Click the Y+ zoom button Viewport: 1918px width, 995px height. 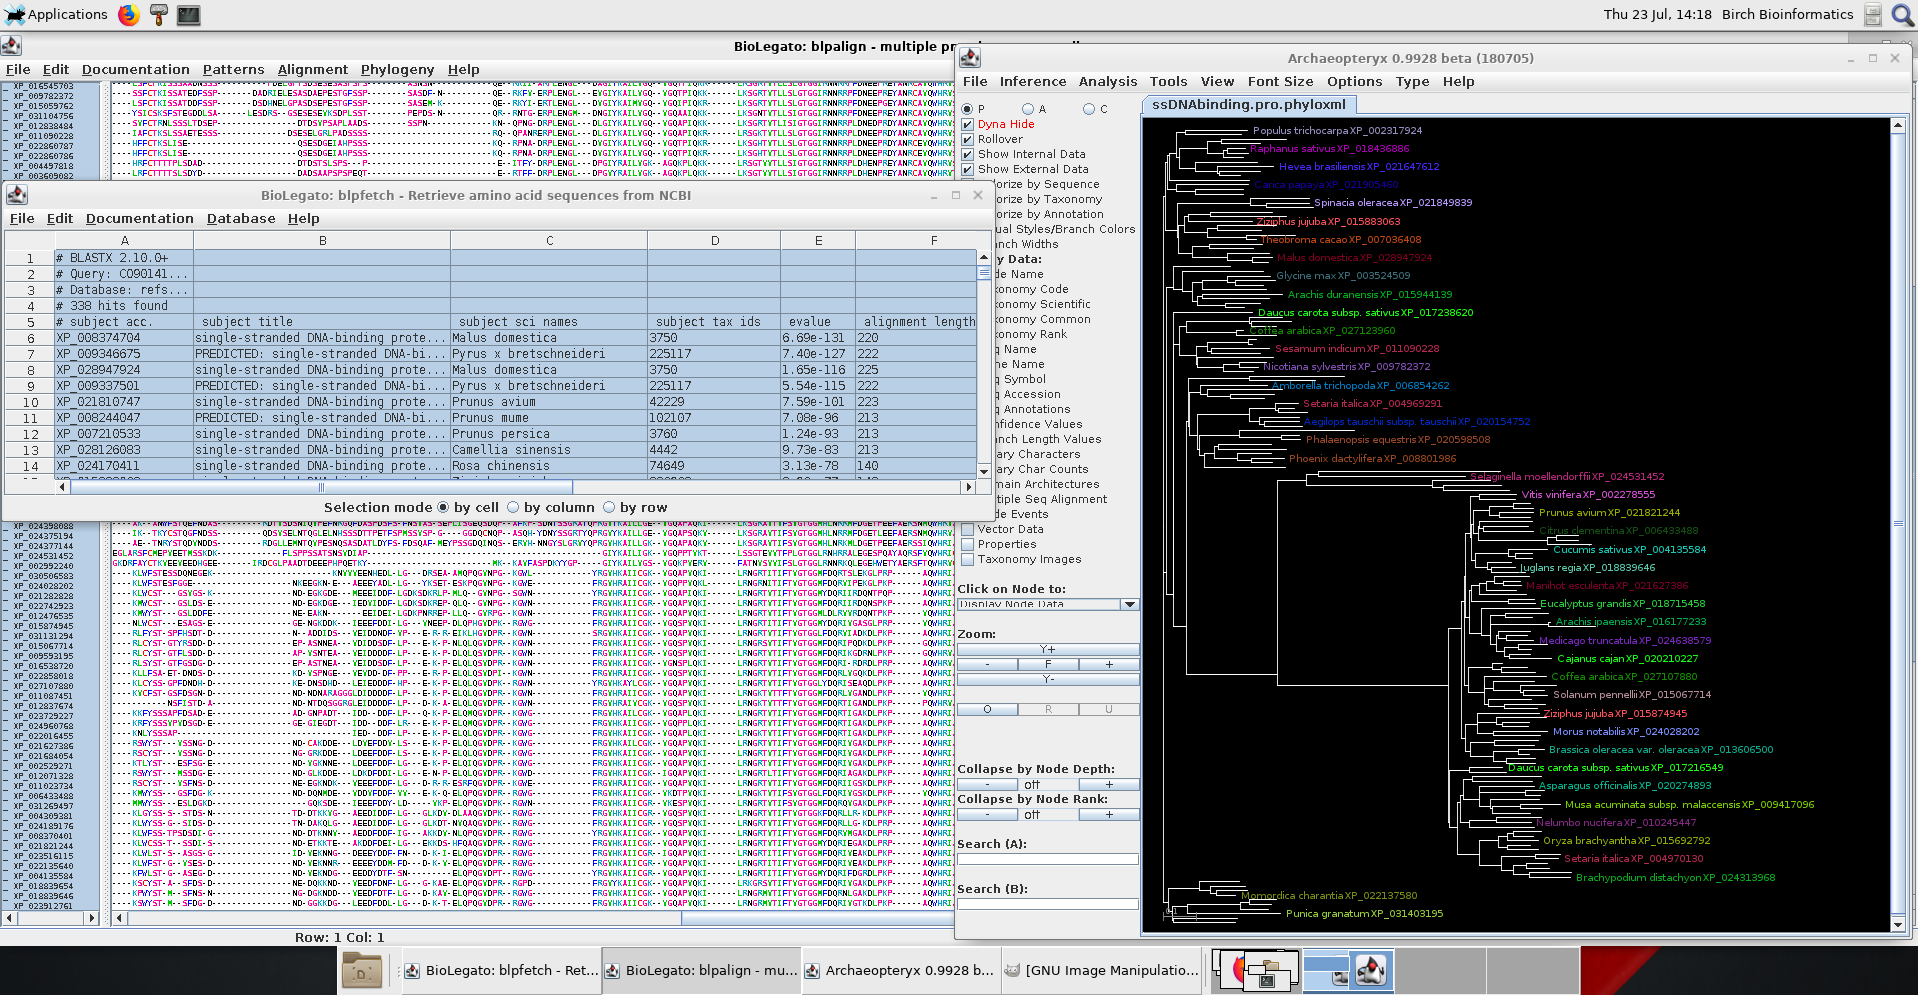(1048, 649)
